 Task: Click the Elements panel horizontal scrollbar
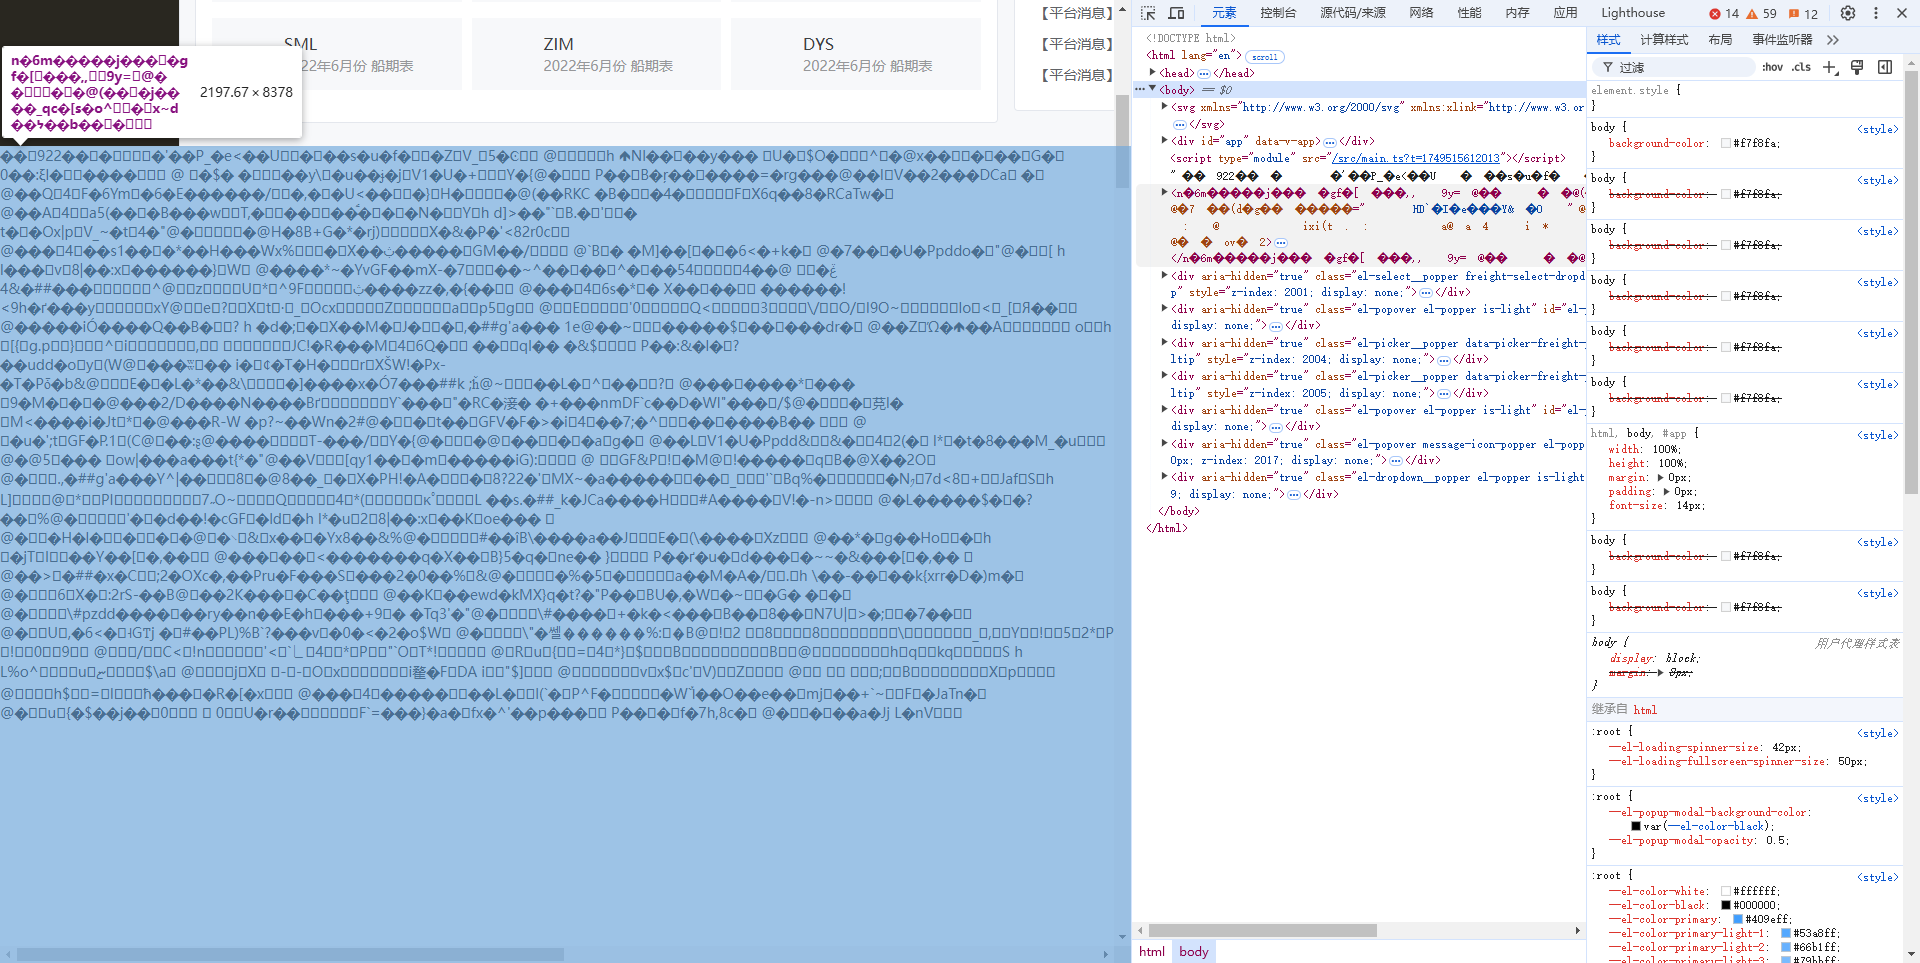pyautogui.click(x=1263, y=930)
